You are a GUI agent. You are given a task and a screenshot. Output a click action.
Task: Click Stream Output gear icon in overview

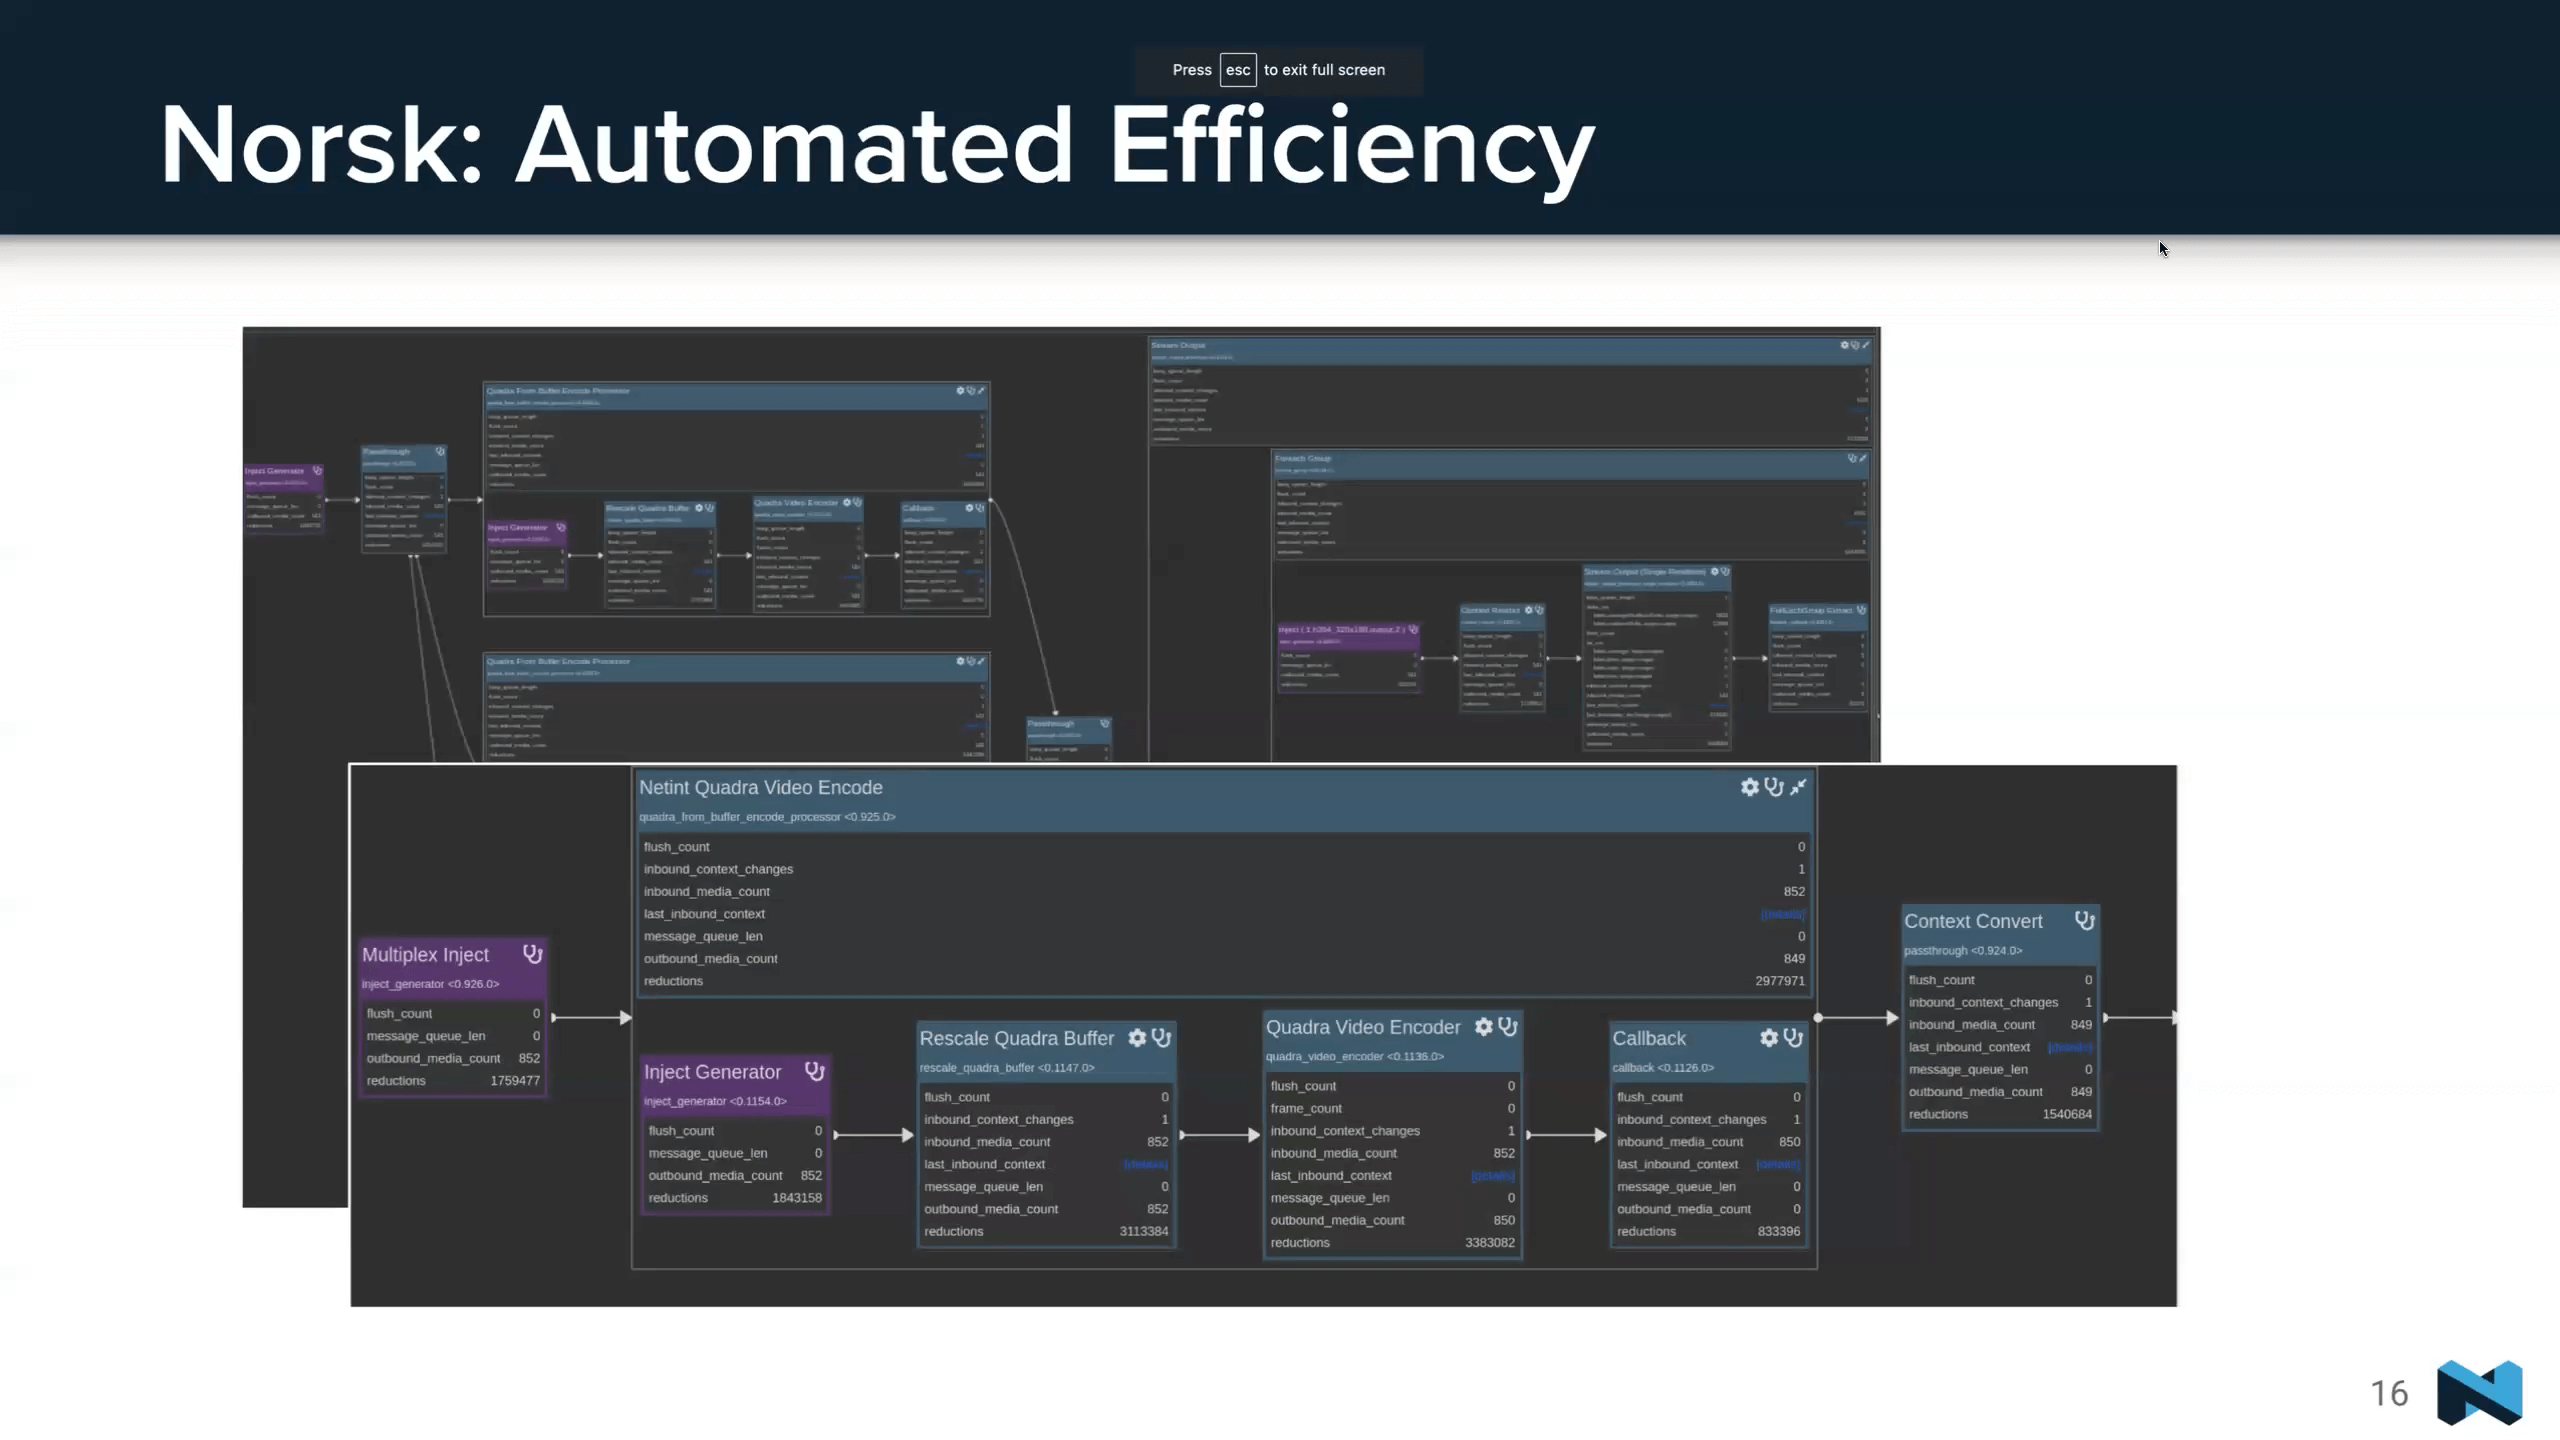(x=1845, y=345)
